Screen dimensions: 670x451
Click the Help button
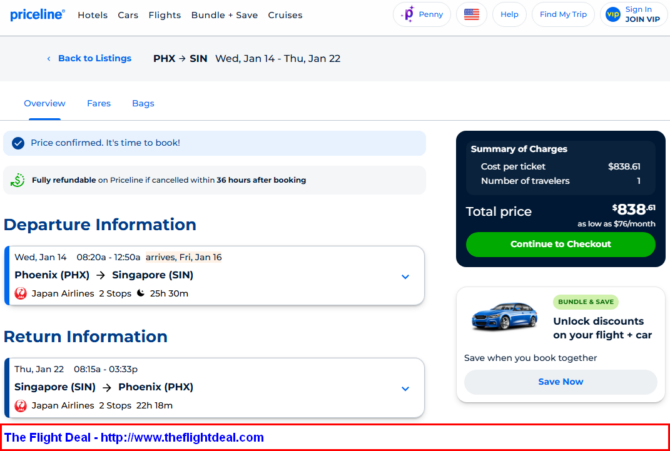coord(509,15)
